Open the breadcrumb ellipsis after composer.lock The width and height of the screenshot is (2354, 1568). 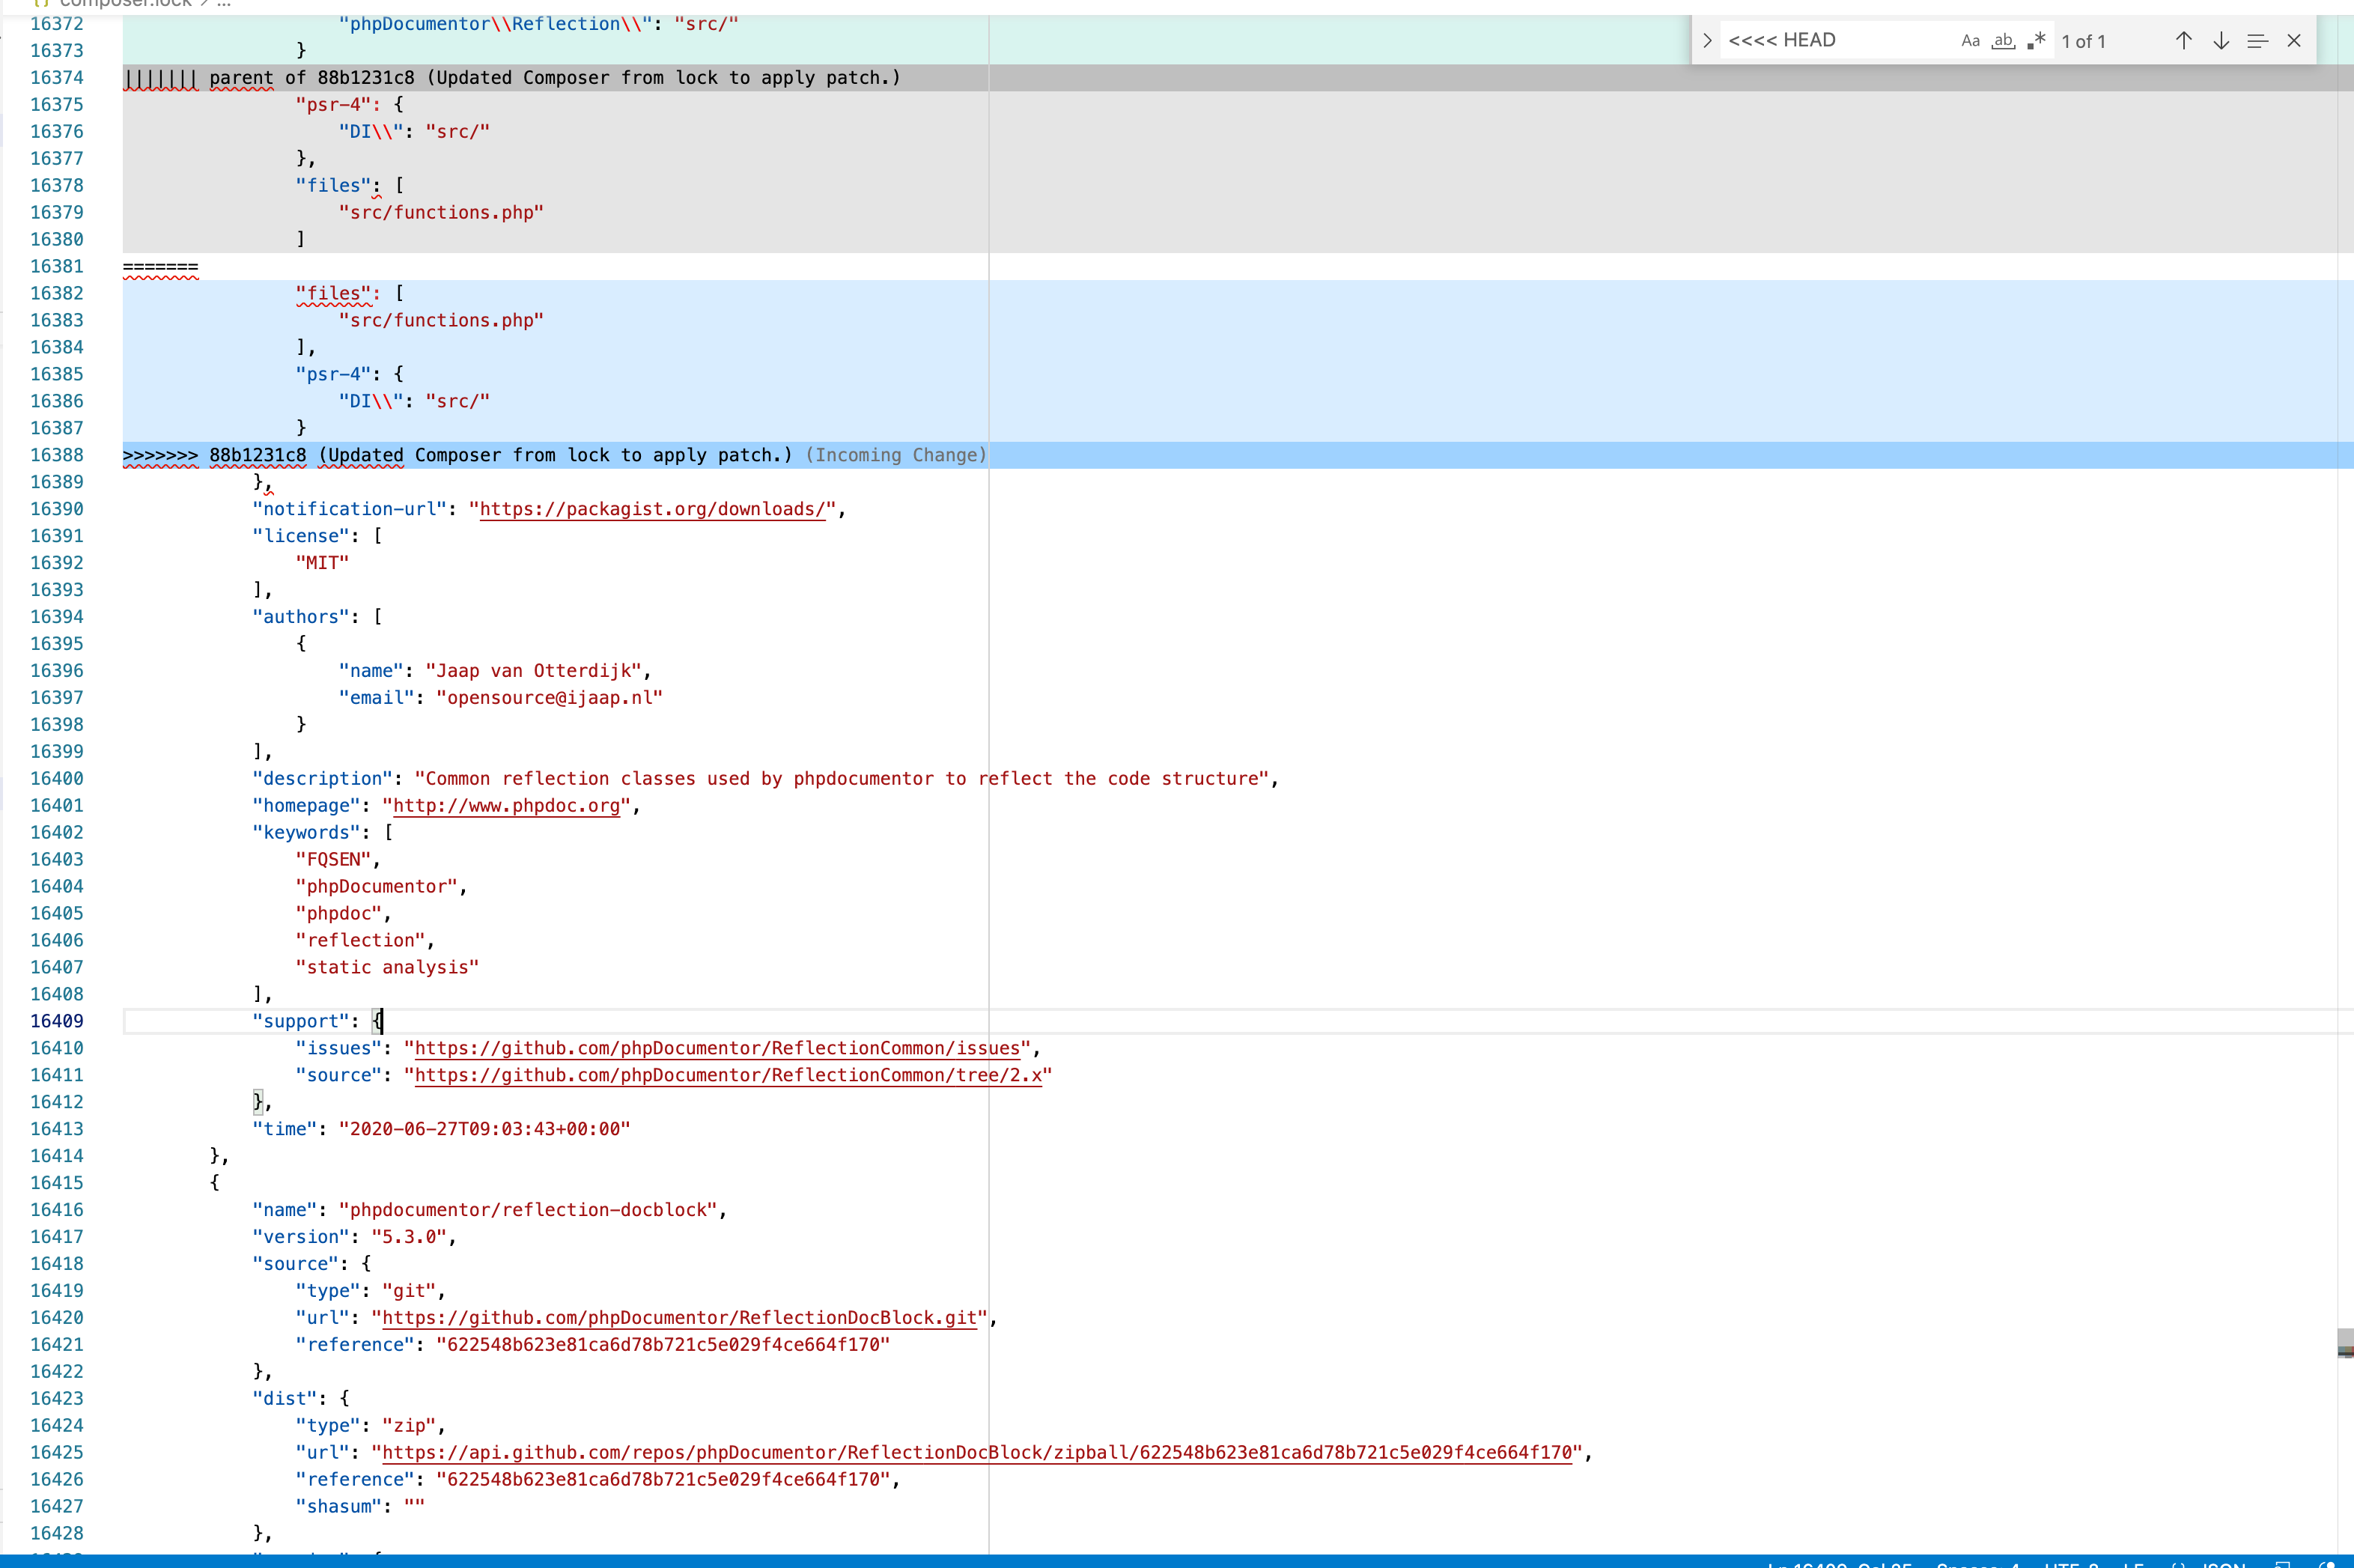(222, 4)
